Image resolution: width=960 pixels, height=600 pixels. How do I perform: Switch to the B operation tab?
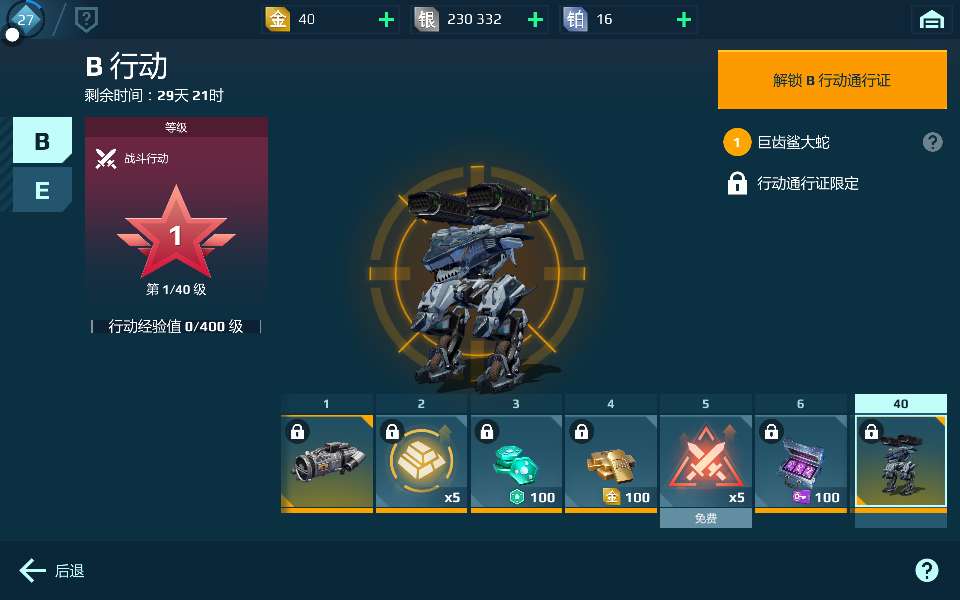pyautogui.click(x=42, y=140)
